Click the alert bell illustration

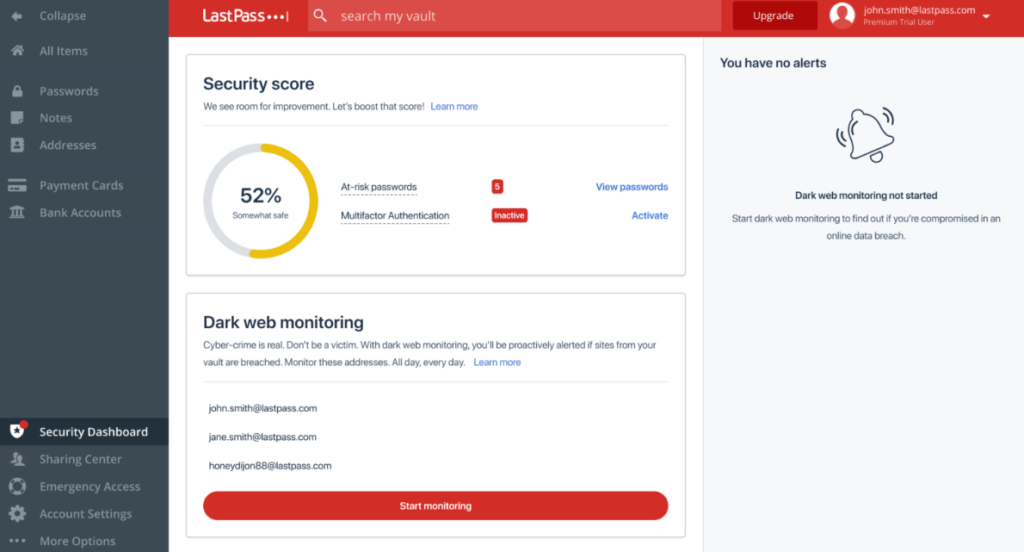(866, 135)
